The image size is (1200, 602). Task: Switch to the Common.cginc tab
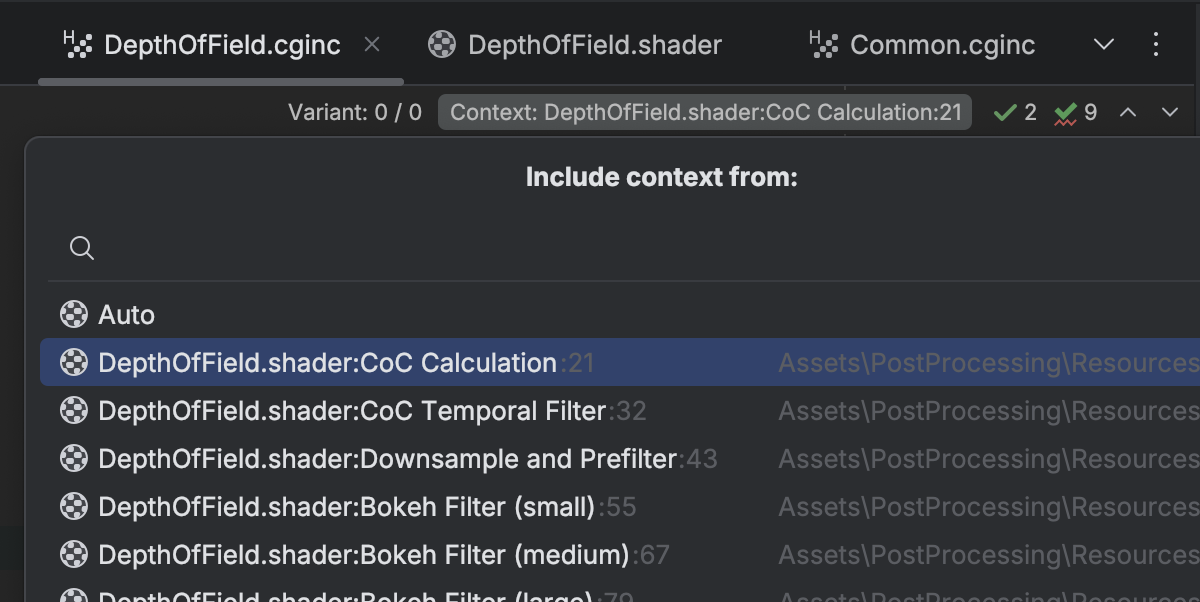pyautogui.click(x=942, y=44)
